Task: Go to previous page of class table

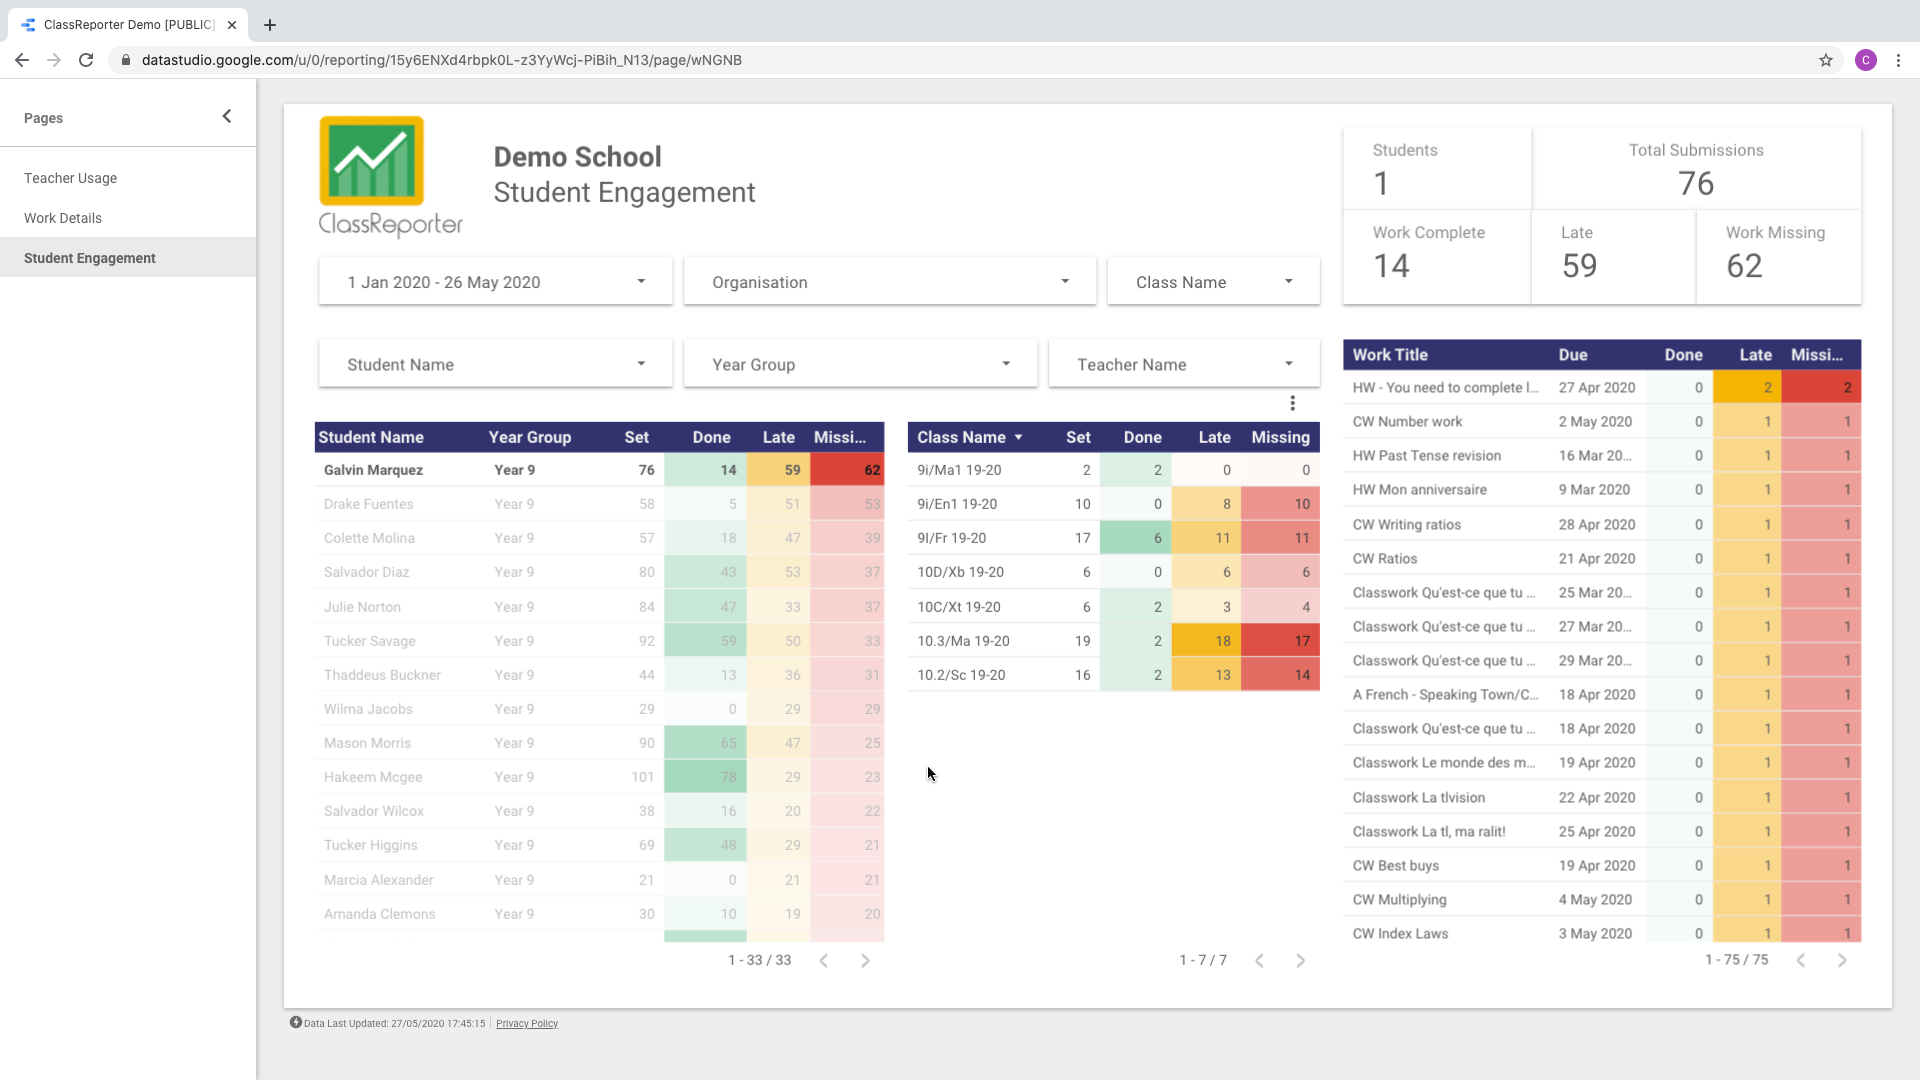Action: [x=1259, y=961]
